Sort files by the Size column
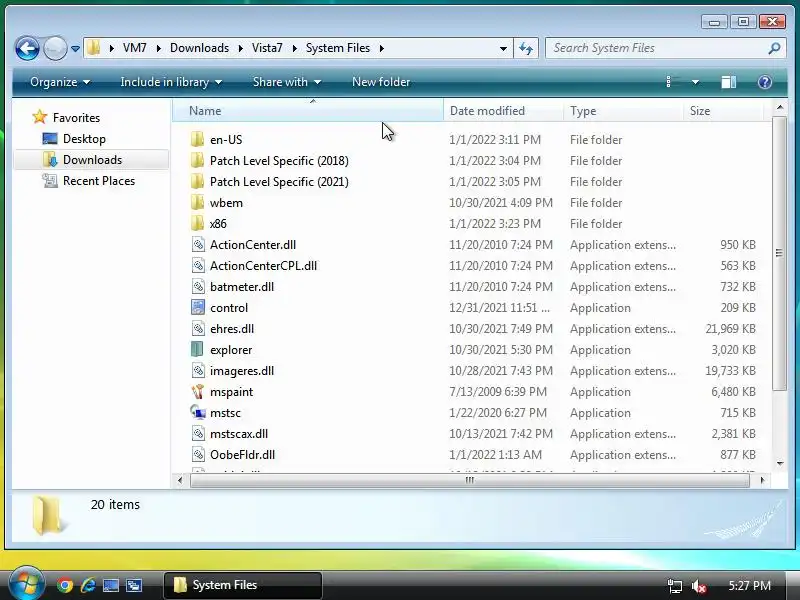Viewport: 800px width, 600px height. click(723, 111)
